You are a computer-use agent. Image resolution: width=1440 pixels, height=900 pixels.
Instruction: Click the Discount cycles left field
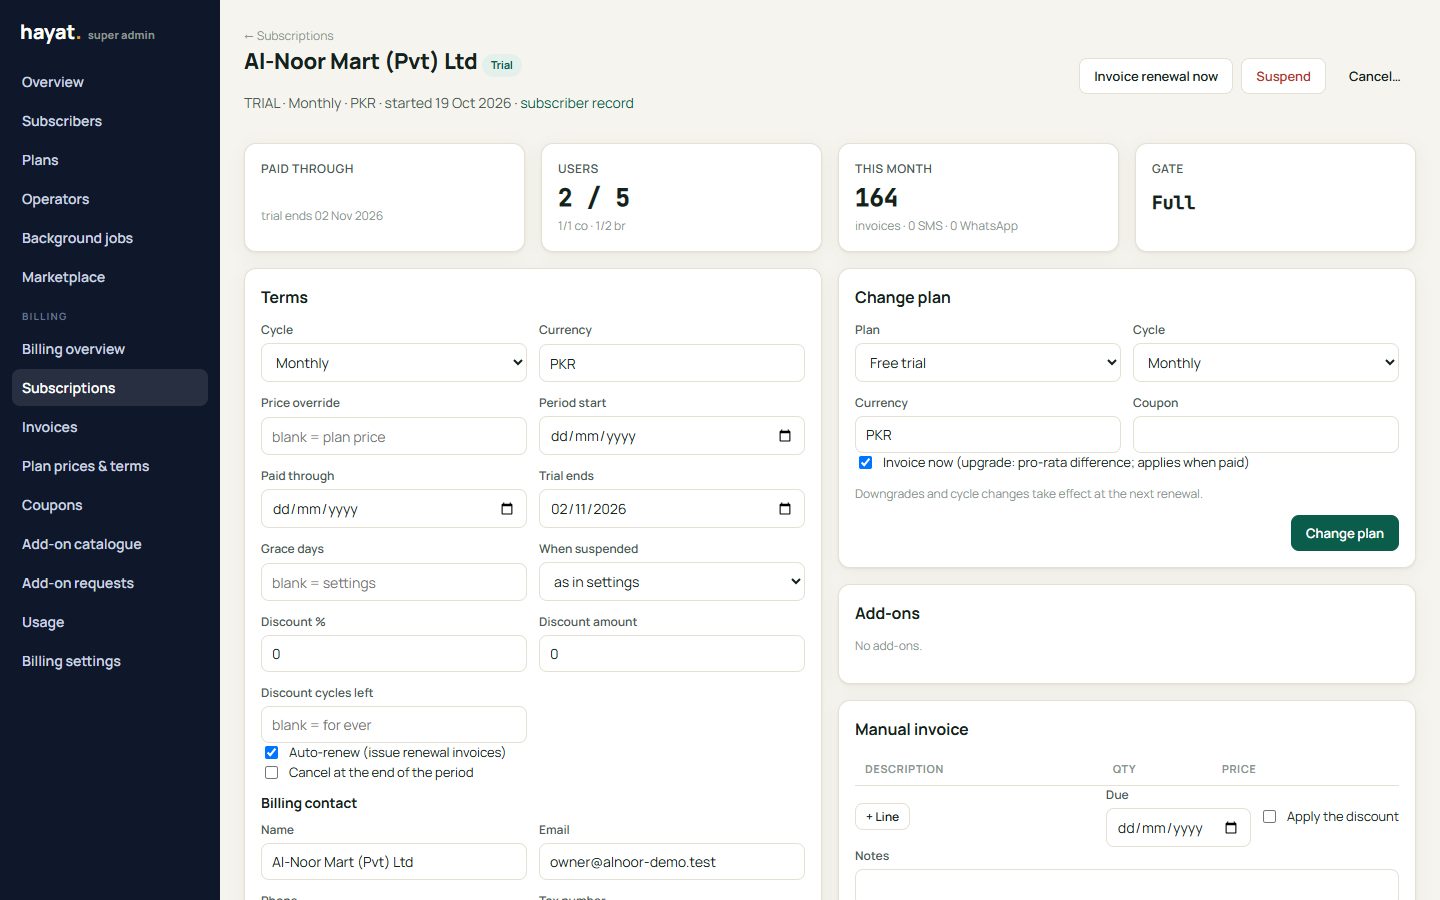coord(394,725)
